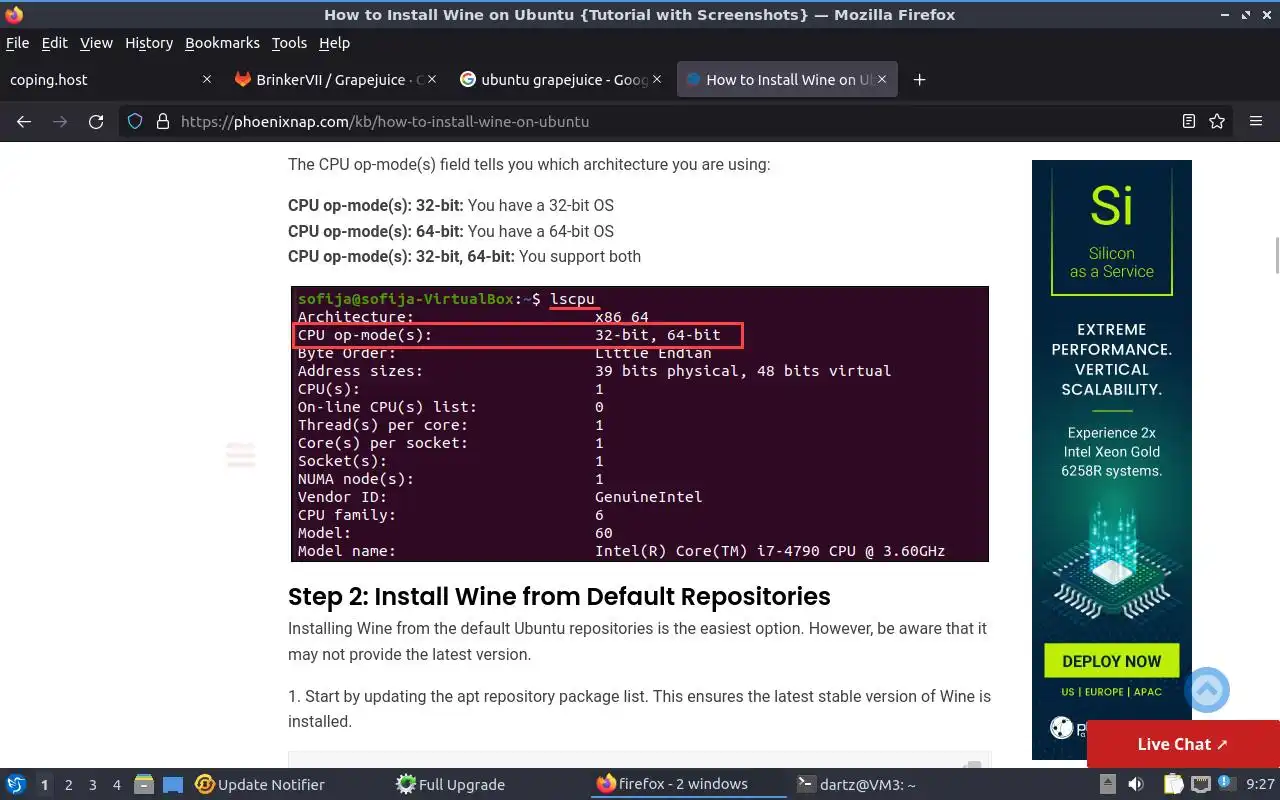Close the ubuntu grapejuice Google tab
The width and height of the screenshot is (1280, 800).
pyautogui.click(x=657, y=79)
